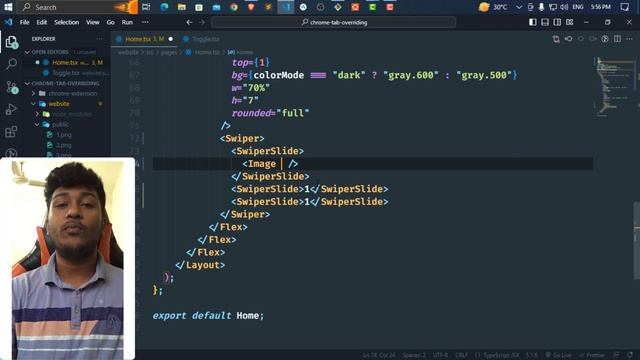Split the editor to the right
This screenshot has width=640, height=360.
pos(617,39)
